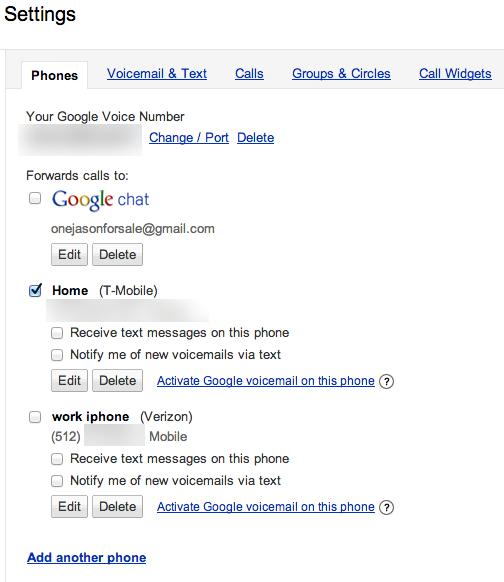Viewport: 504px width, 582px height.
Task: Enable forwarding to work iphone checkbox
Action: click(35, 417)
